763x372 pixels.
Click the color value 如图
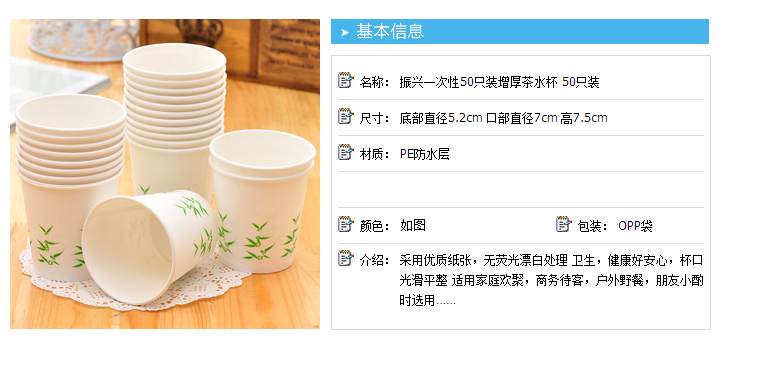[x=413, y=225]
